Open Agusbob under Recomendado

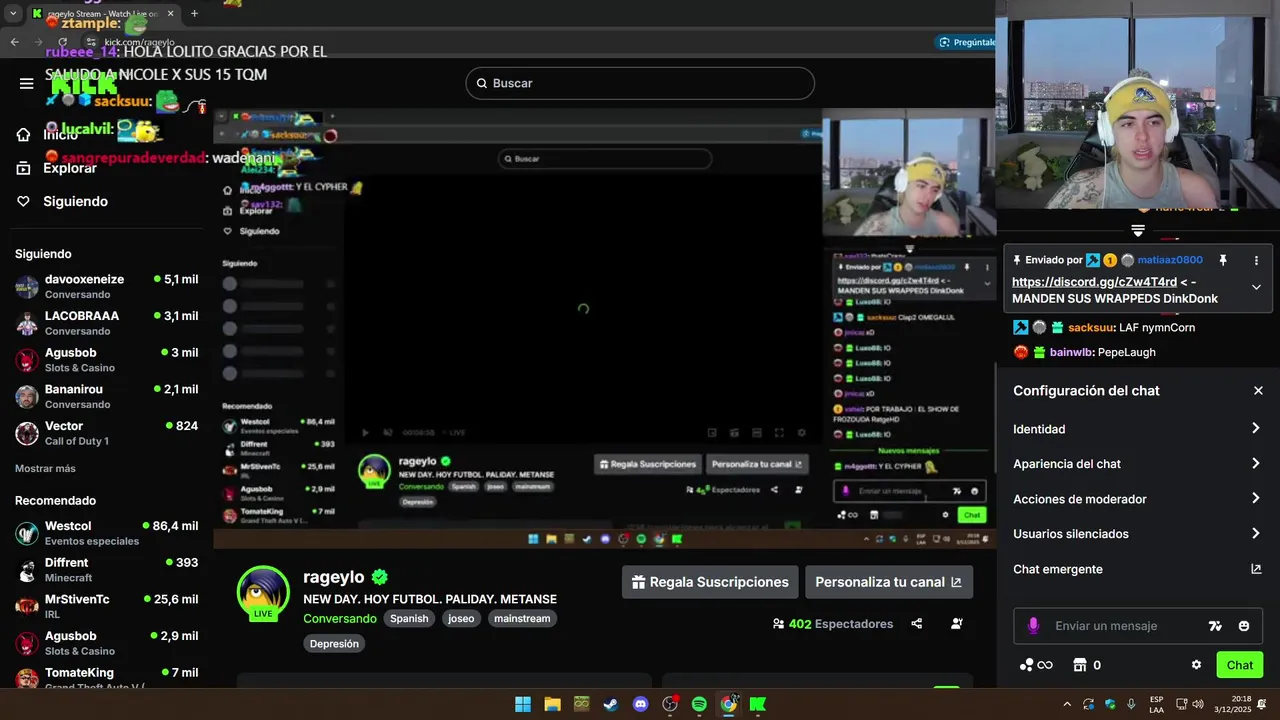pos(106,643)
